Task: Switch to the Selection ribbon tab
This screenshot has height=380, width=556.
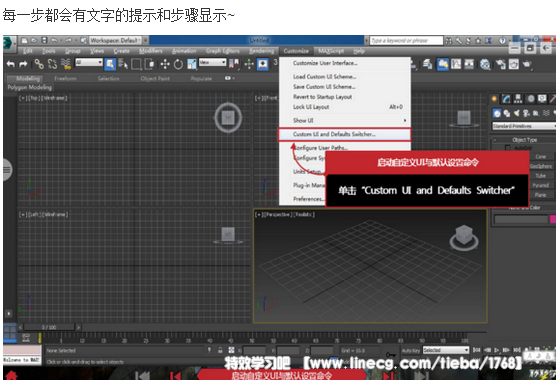Action: coord(109,78)
